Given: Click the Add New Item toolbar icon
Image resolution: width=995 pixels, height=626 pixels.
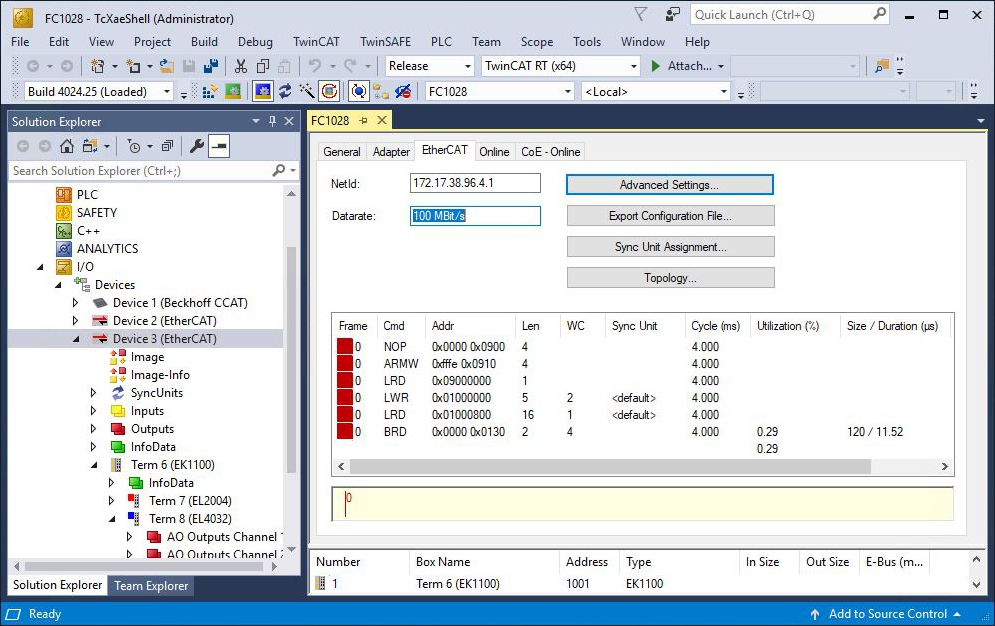Looking at the screenshot, I should pos(133,66).
